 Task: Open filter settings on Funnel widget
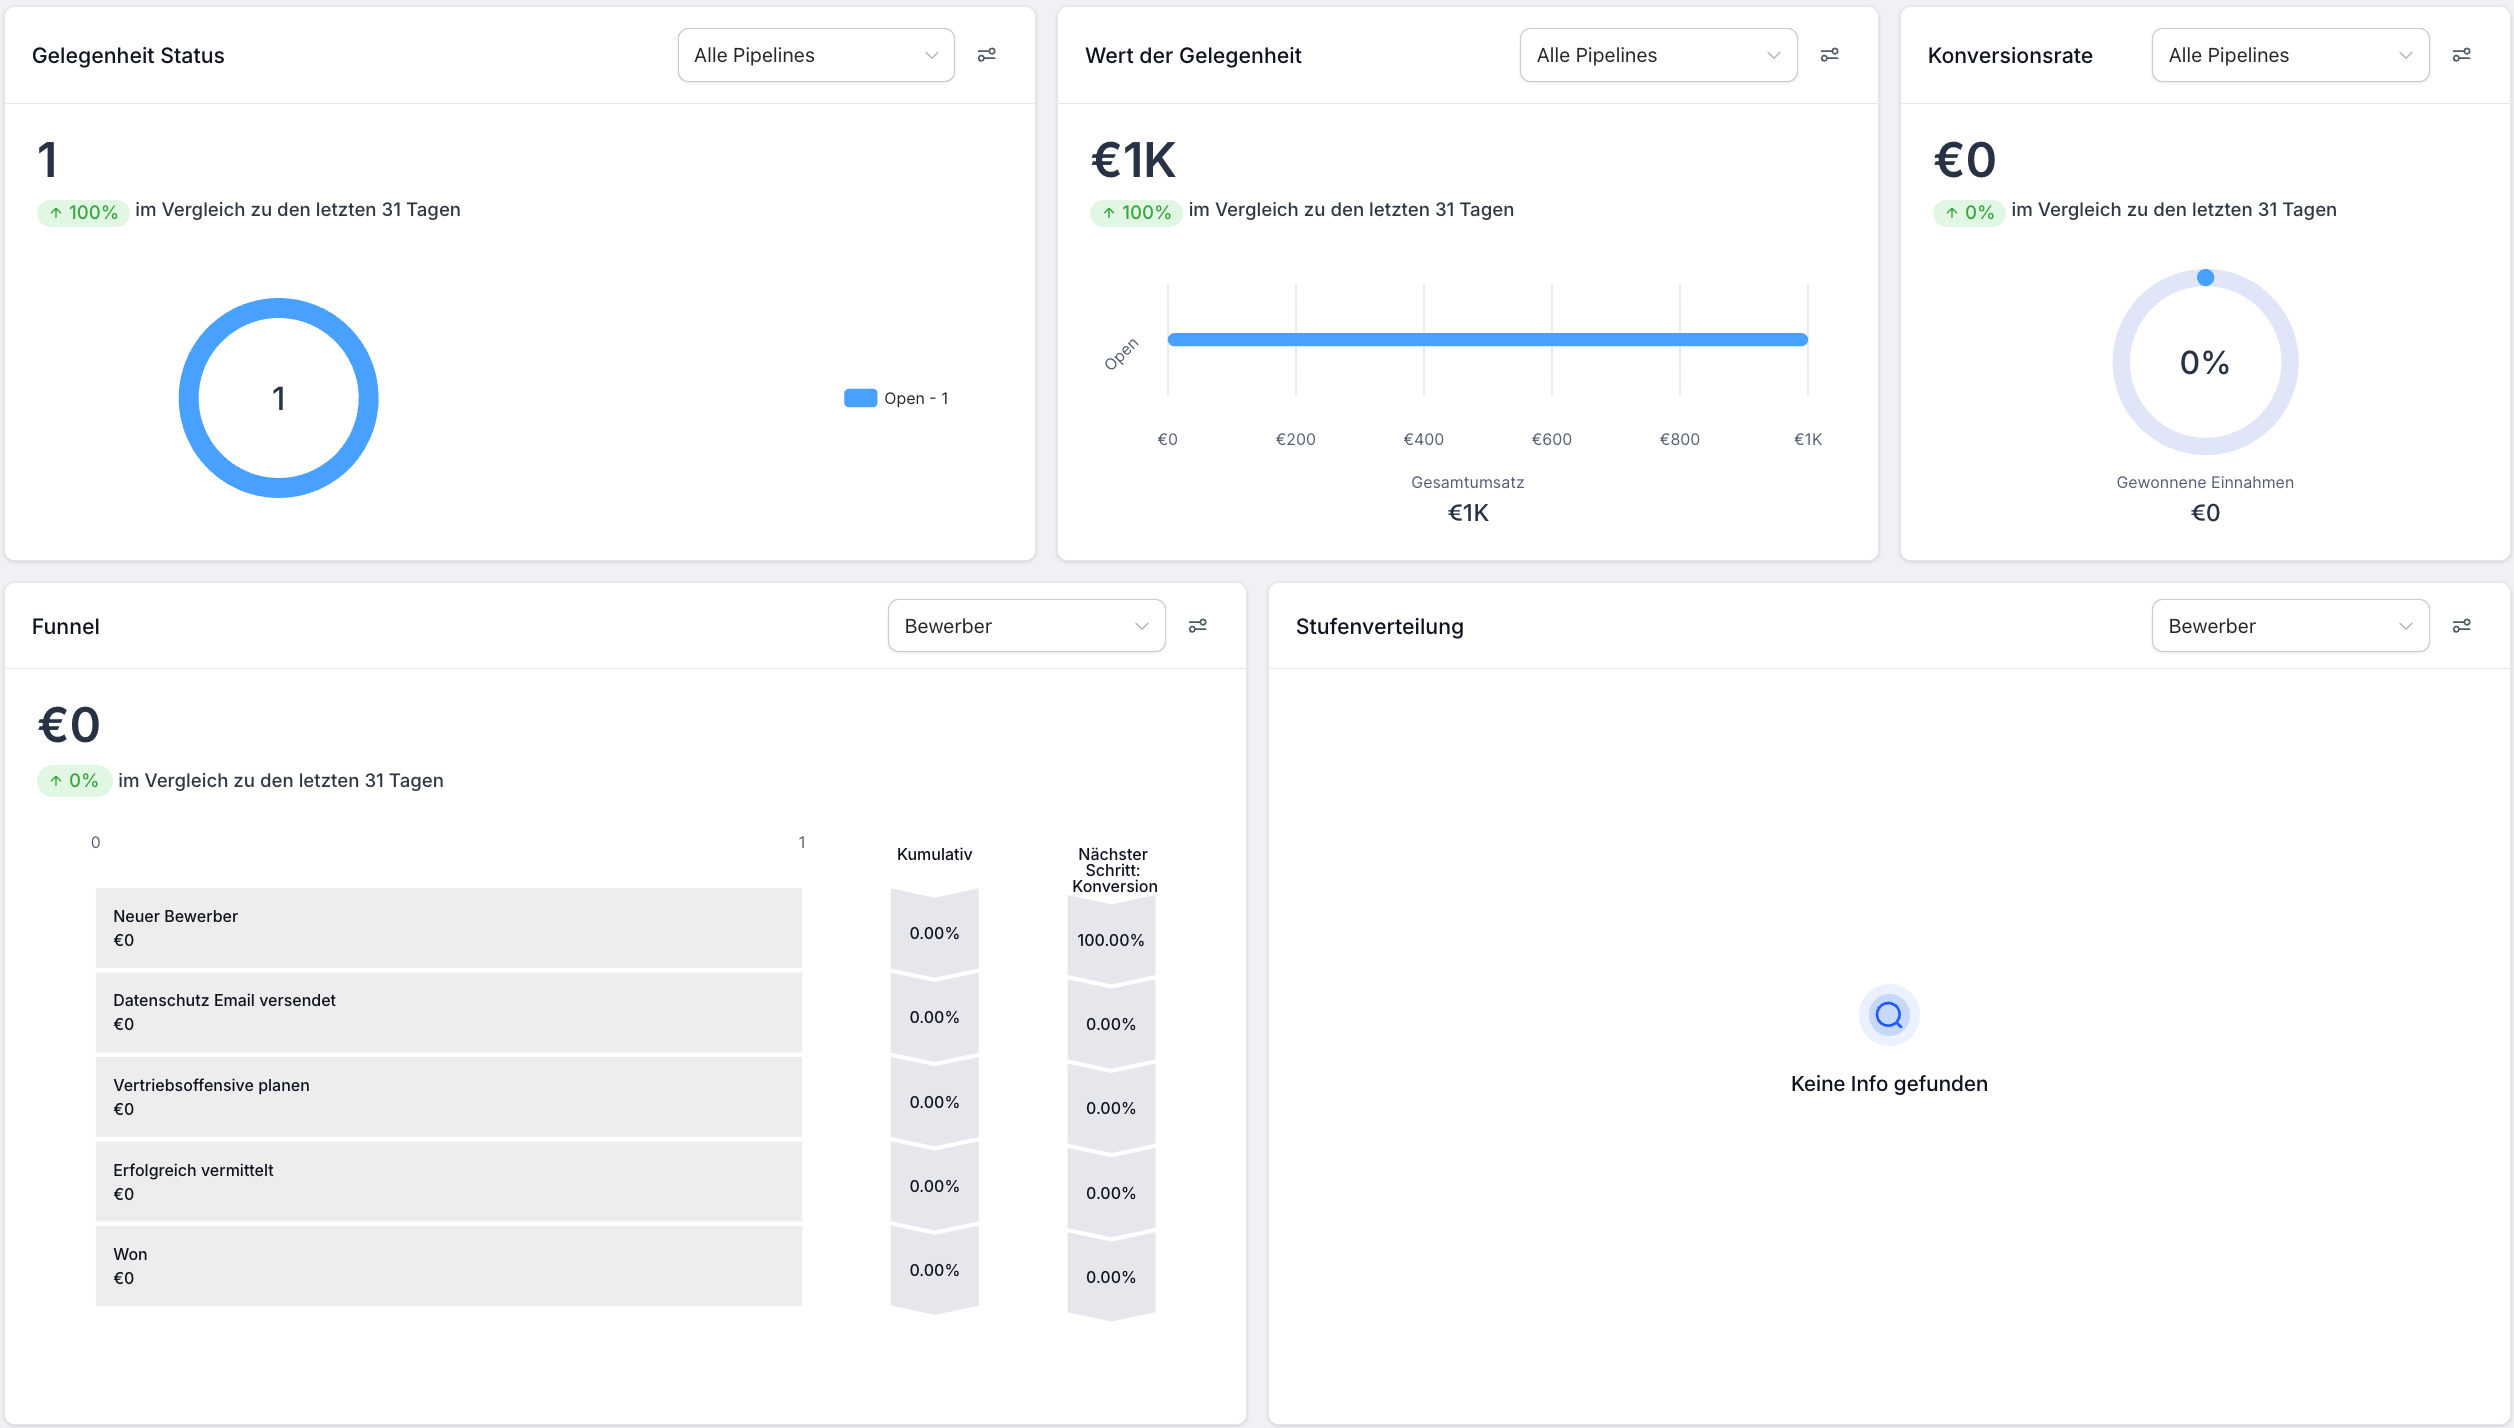pos(1198,625)
